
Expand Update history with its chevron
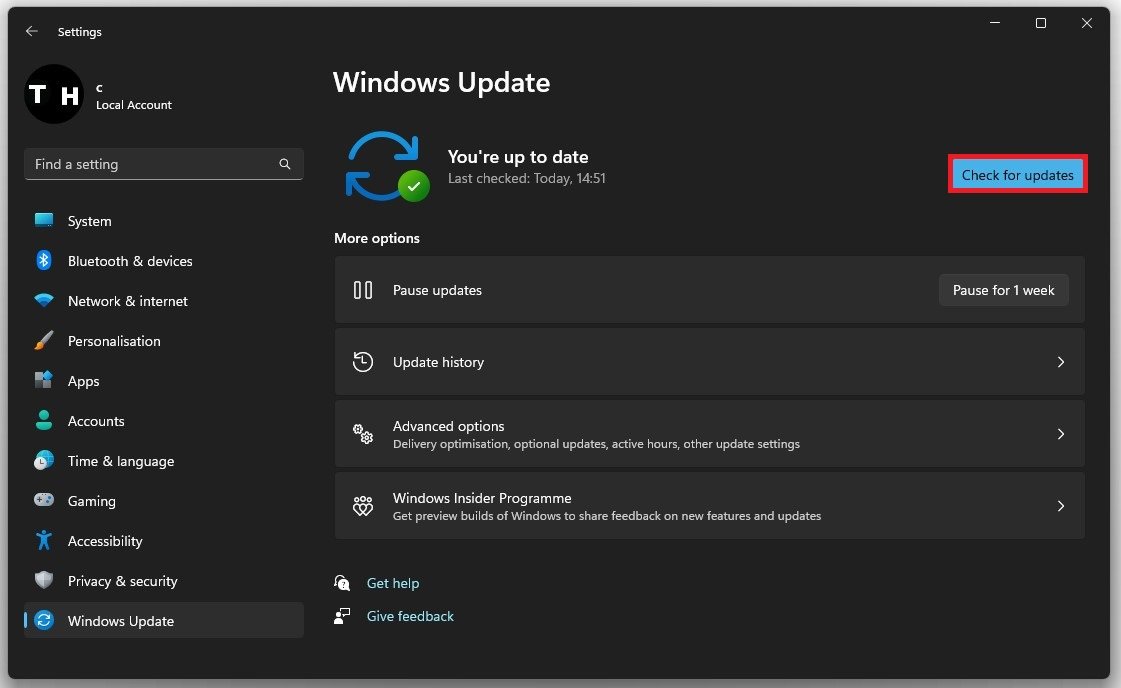(1061, 362)
